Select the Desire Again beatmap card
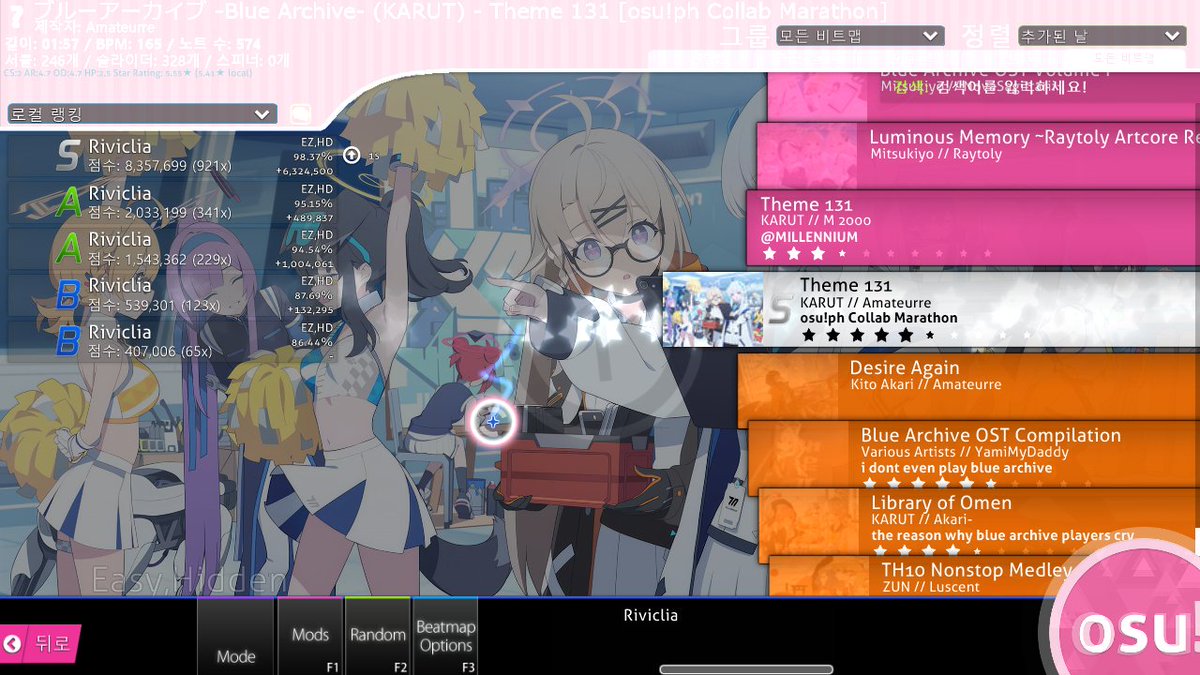Image resolution: width=1200 pixels, height=675 pixels. tap(968, 385)
